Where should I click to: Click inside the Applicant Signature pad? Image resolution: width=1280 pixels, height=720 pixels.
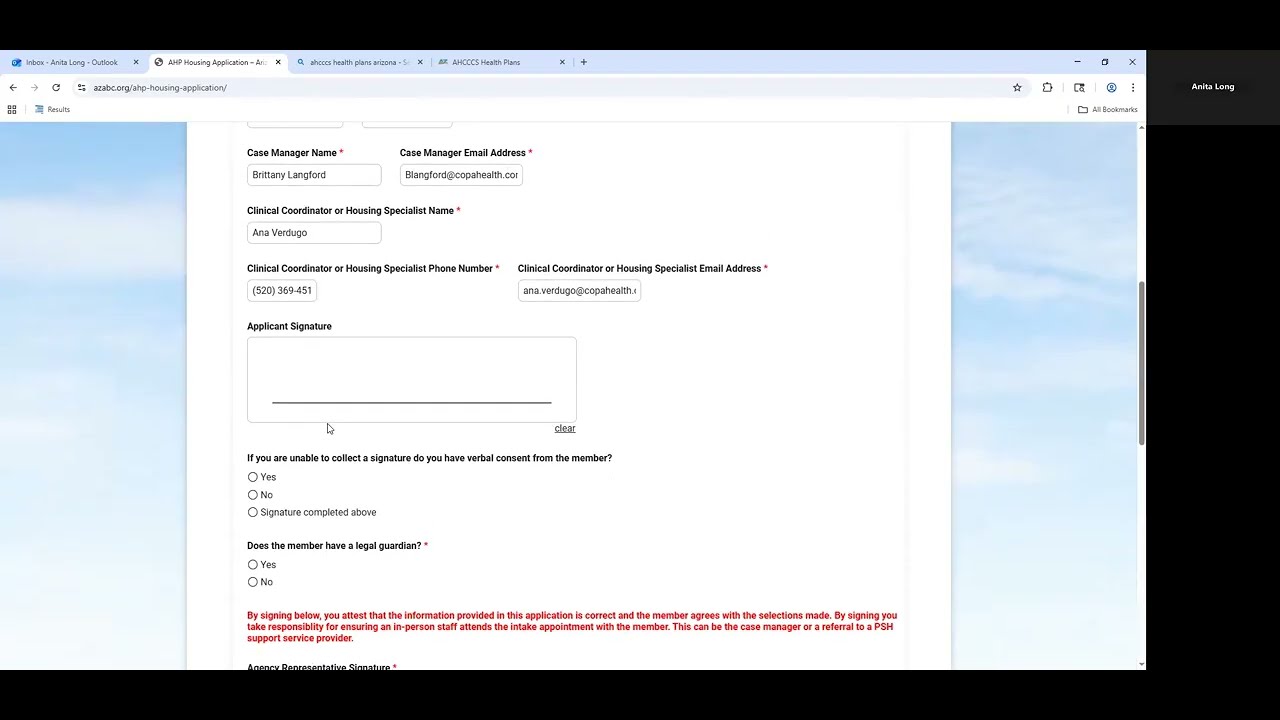coord(412,380)
